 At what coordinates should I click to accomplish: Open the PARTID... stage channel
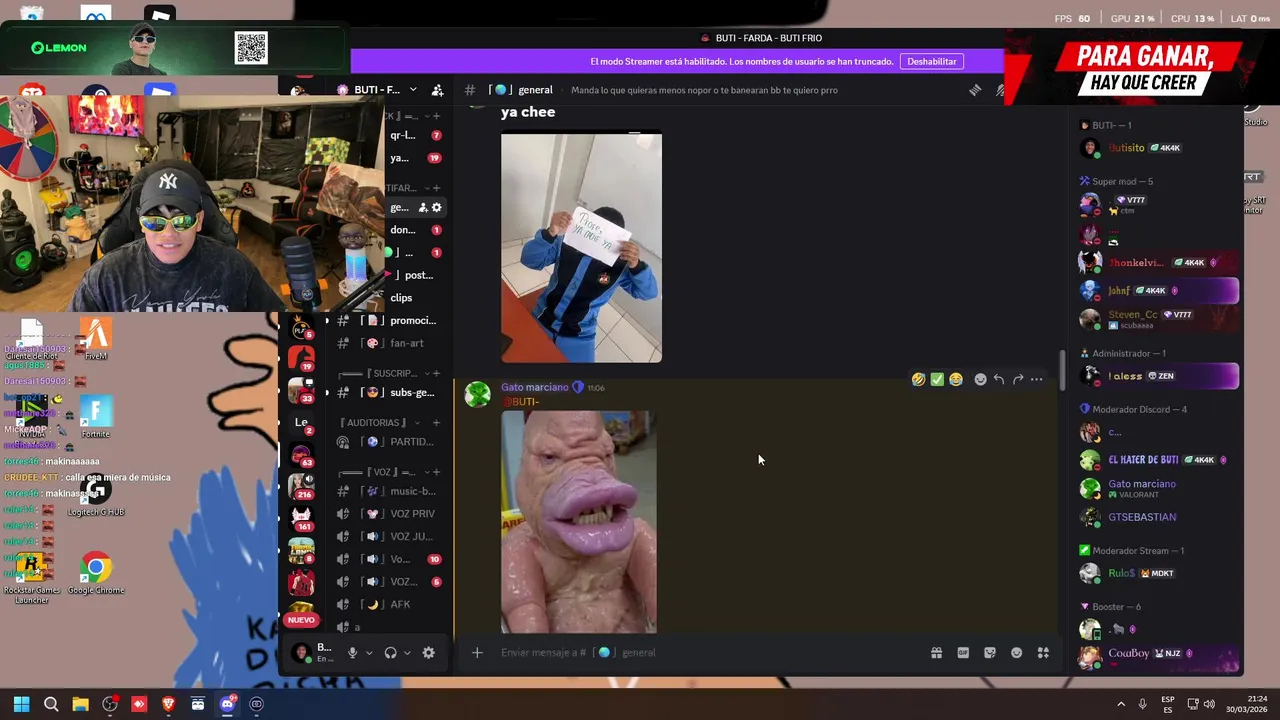pyautogui.click(x=390, y=442)
